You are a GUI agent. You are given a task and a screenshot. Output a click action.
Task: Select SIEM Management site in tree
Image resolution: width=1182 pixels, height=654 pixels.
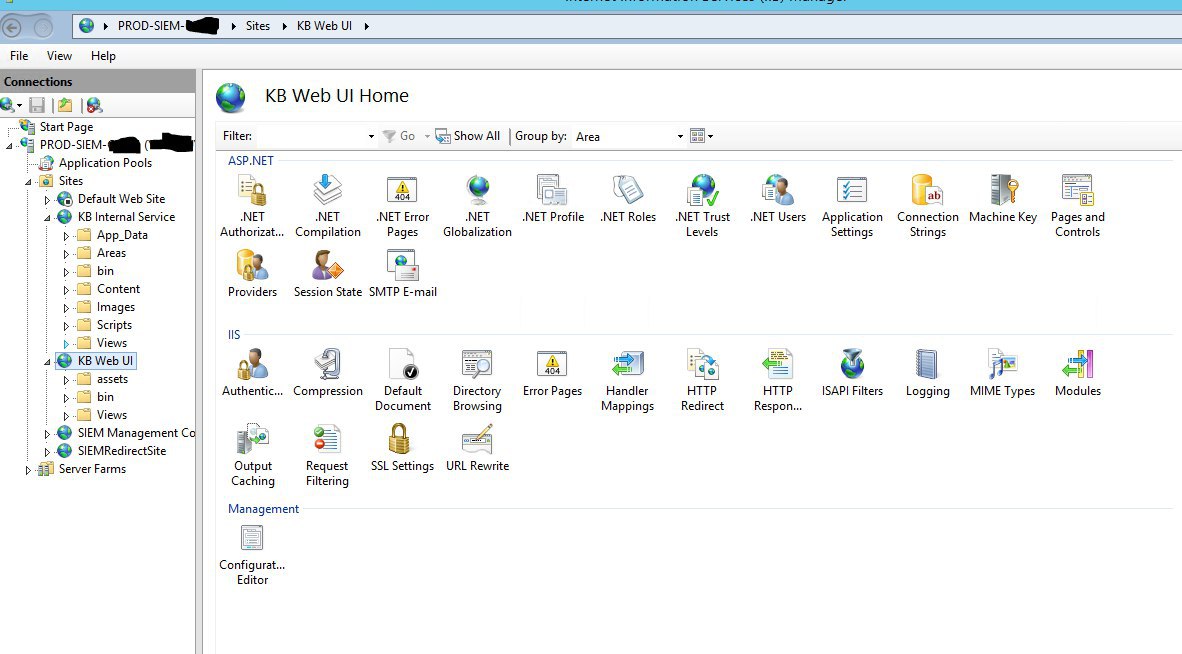click(x=136, y=432)
